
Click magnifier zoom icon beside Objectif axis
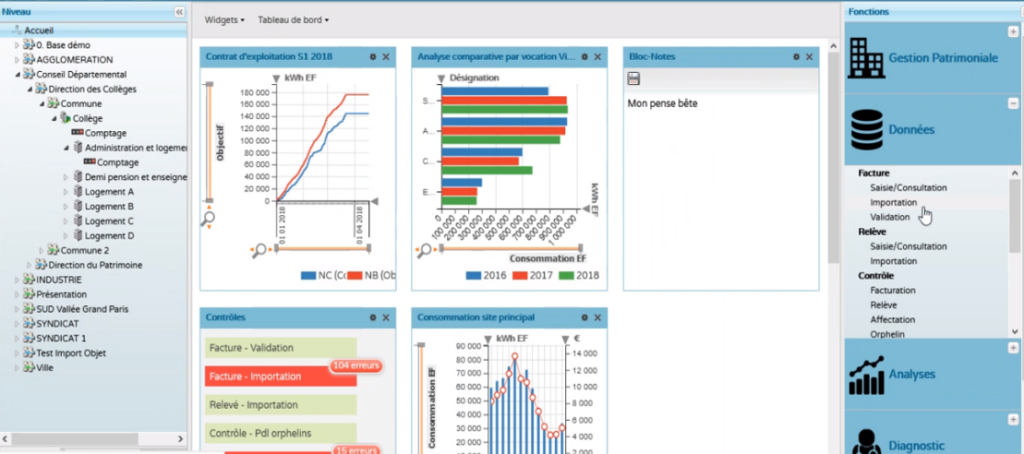pos(208,218)
